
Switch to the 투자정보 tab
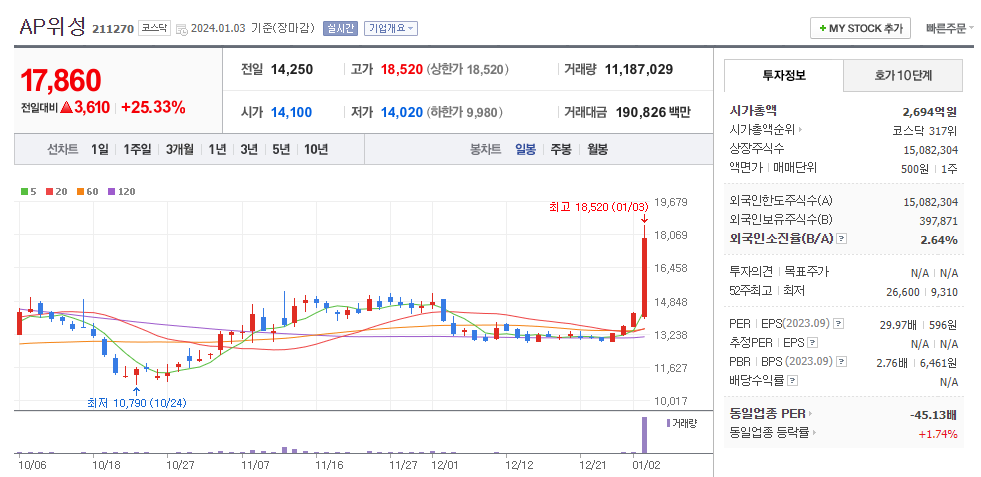783,76
